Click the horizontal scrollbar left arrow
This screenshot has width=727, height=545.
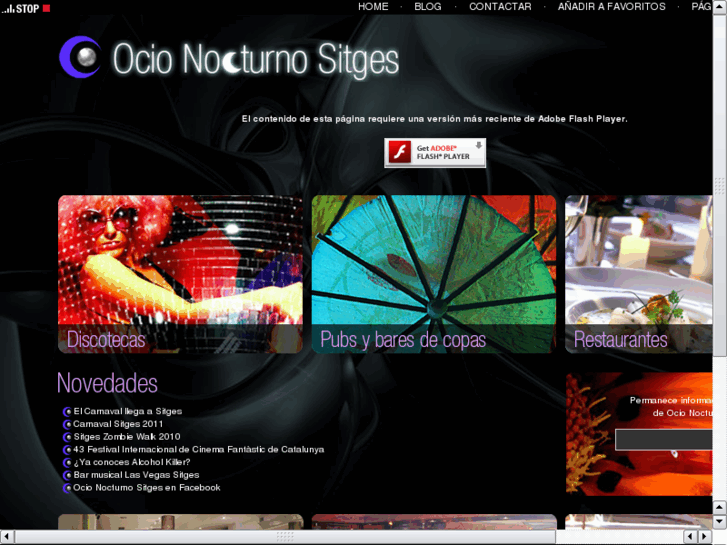[7, 537]
